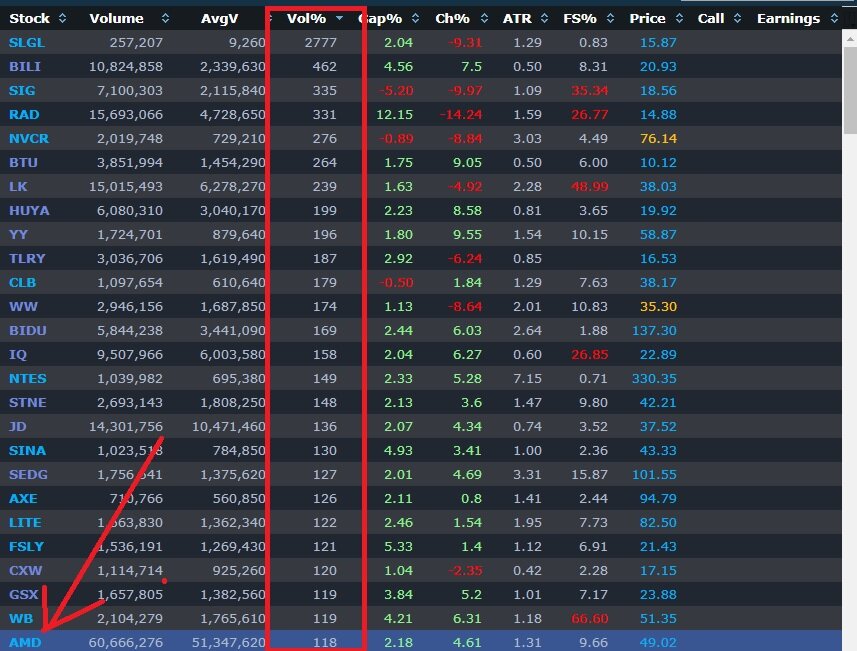Sort by Ch% column sort arrows
This screenshot has height=651, width=857.
point(484,19)
